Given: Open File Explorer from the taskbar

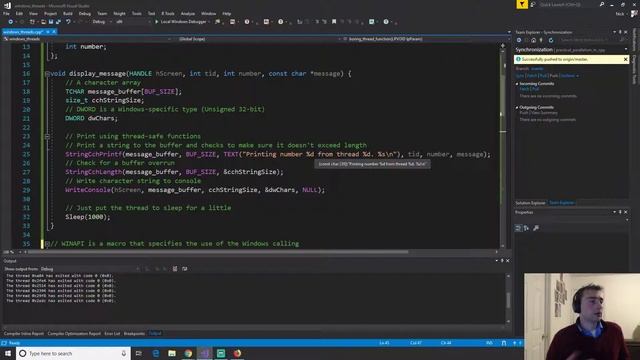Looking at the screenshot, I should [x=172, y=353].
